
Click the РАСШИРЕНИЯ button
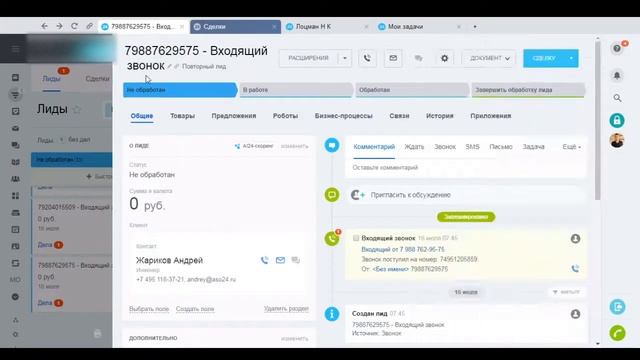309,58
